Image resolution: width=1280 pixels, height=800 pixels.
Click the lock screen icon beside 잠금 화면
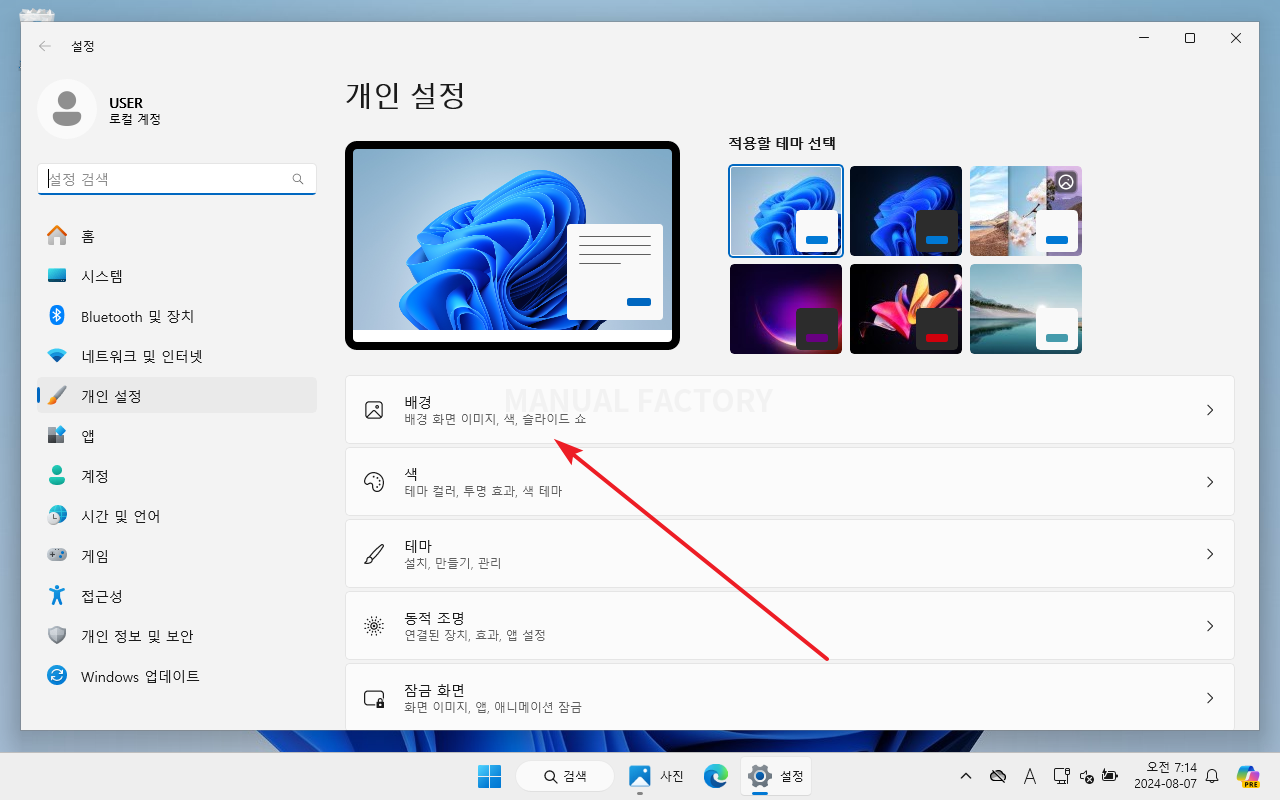click(374, 698)
